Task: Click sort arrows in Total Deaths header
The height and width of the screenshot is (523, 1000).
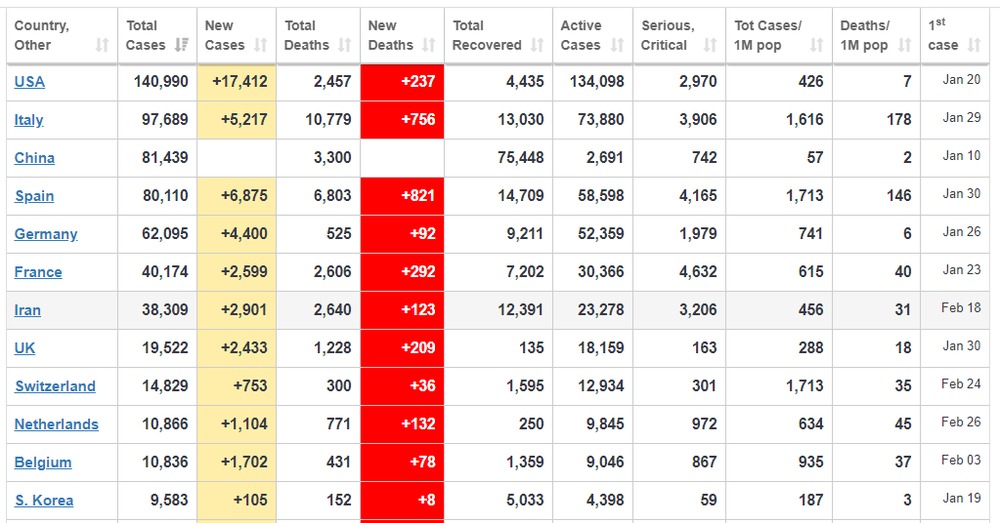Action: point(345,45)
